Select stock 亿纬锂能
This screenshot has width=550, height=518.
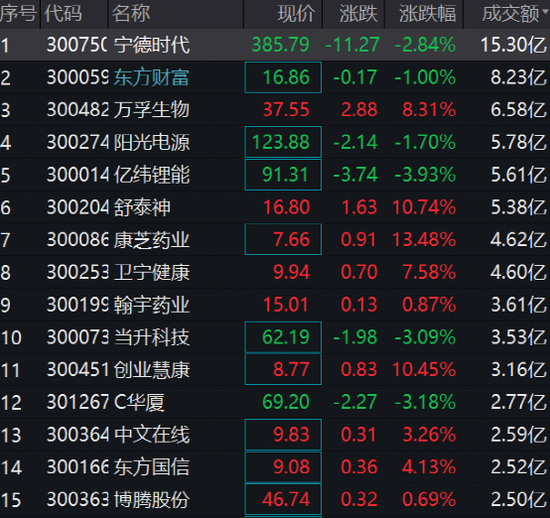[x=152, y=175]
